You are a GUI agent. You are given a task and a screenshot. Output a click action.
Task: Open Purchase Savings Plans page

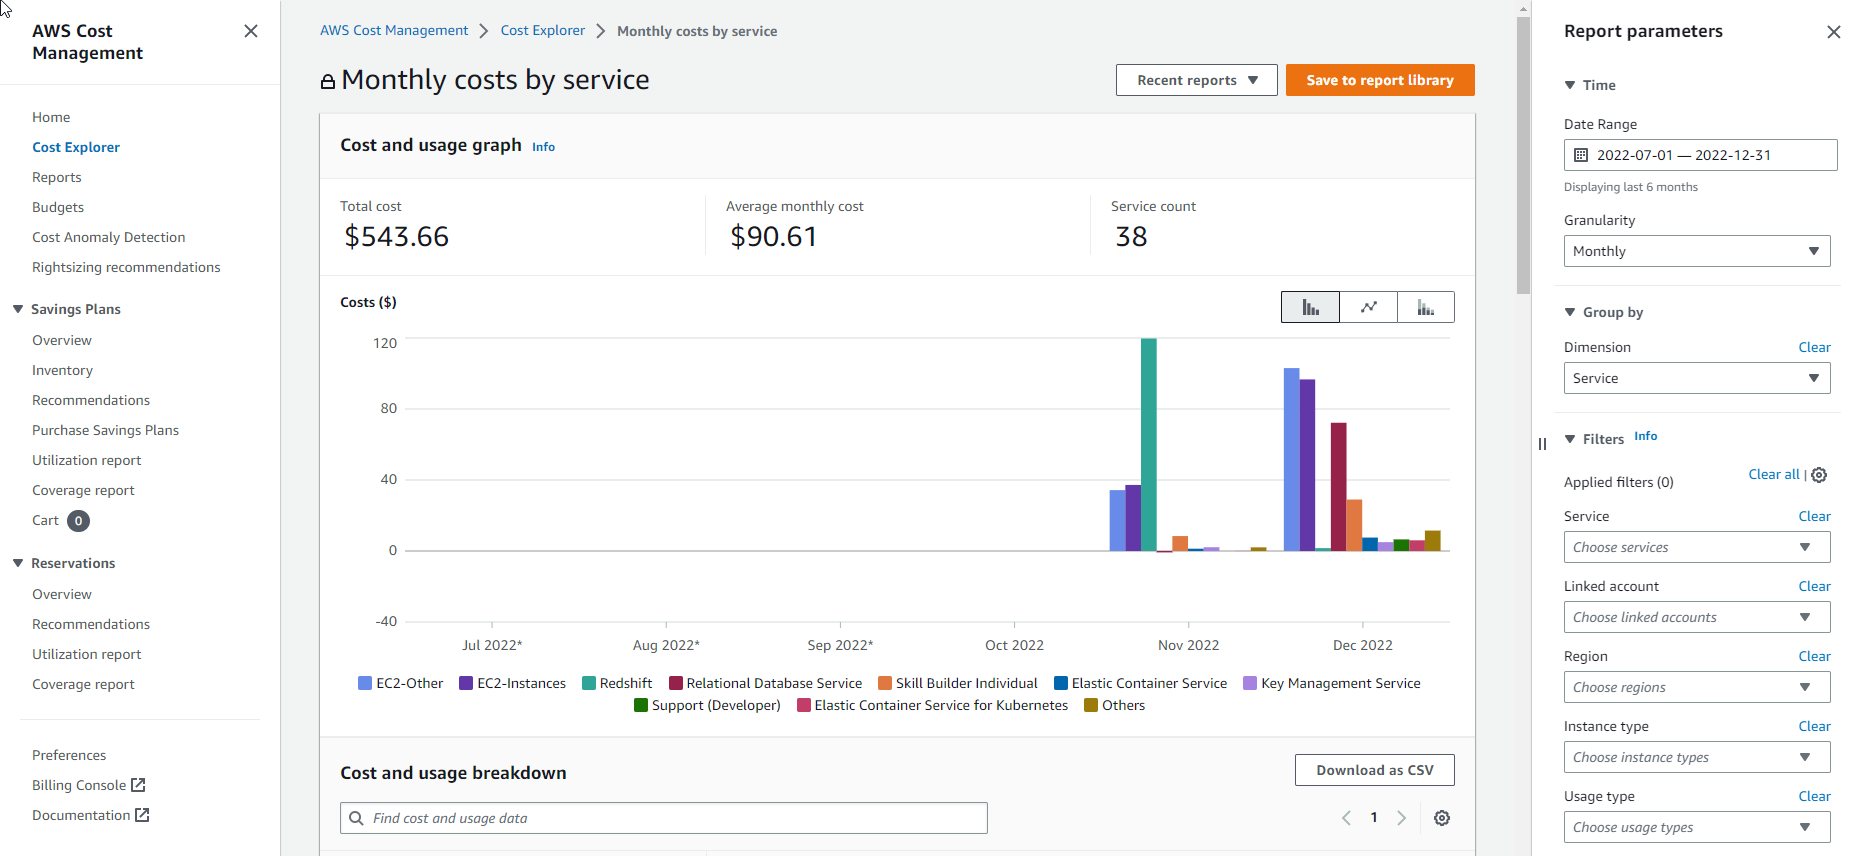click(105, 430)
